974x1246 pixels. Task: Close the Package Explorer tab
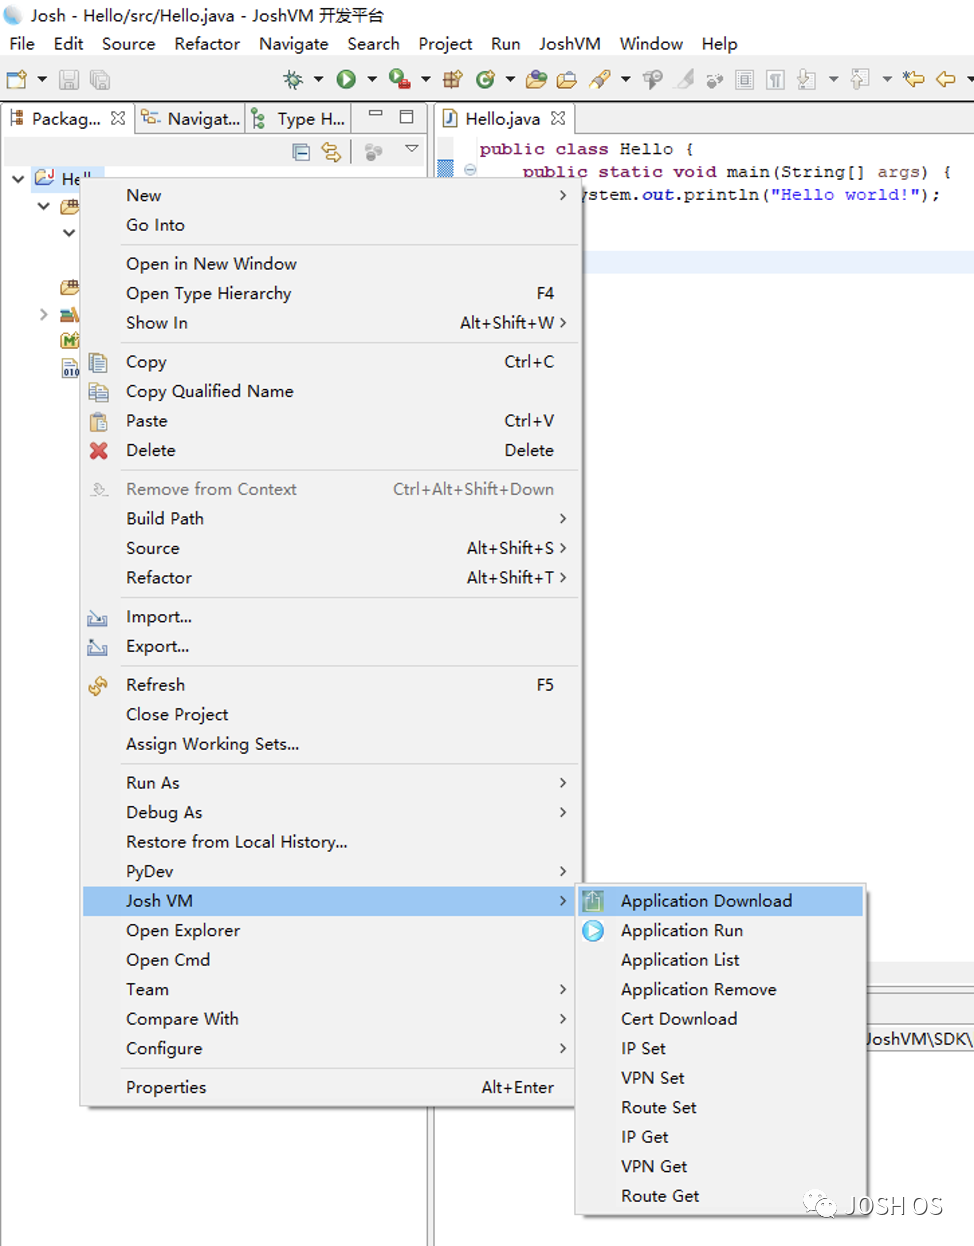point(118,118)
